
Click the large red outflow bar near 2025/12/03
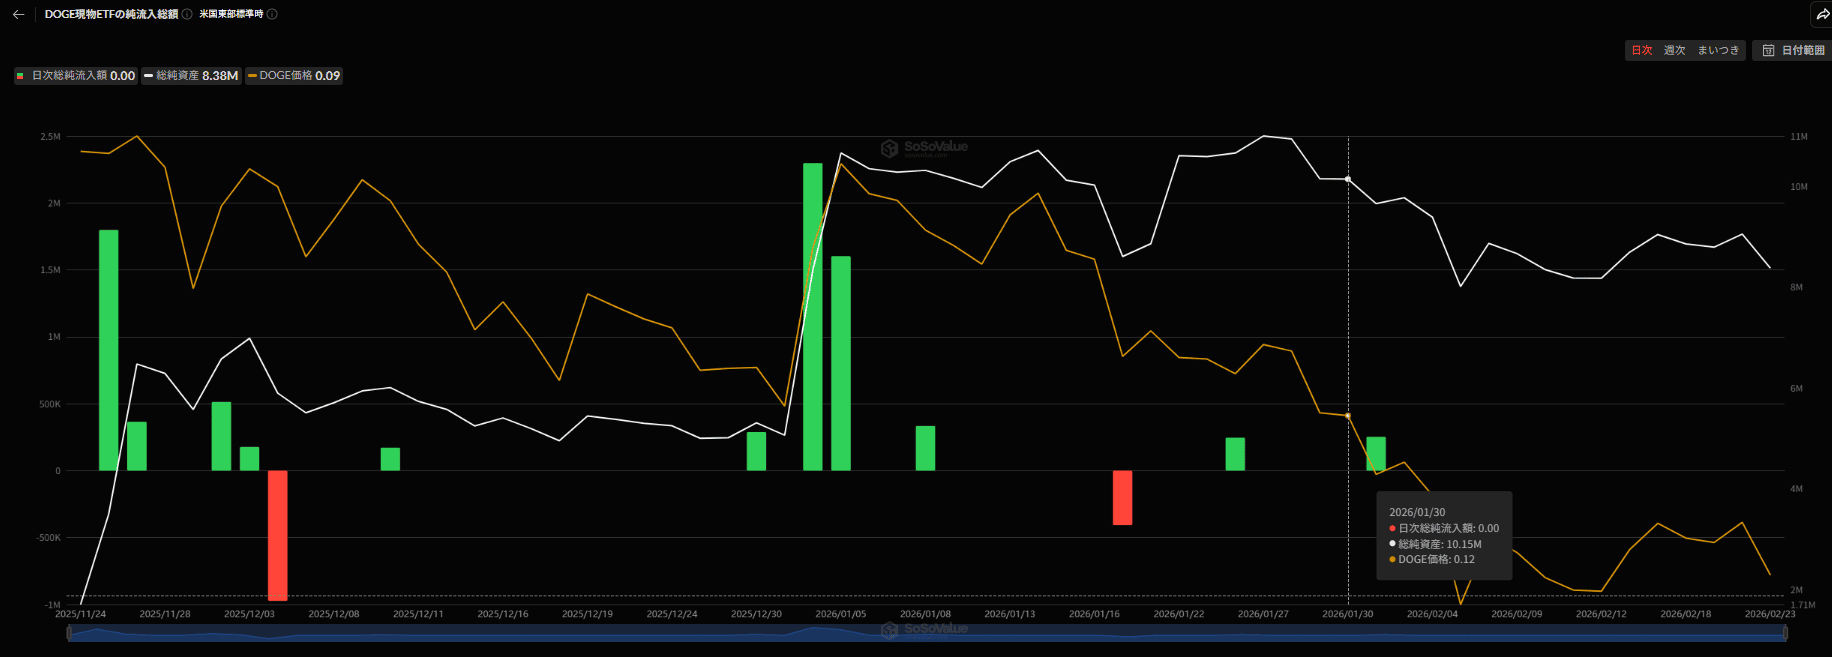(277, 535)
